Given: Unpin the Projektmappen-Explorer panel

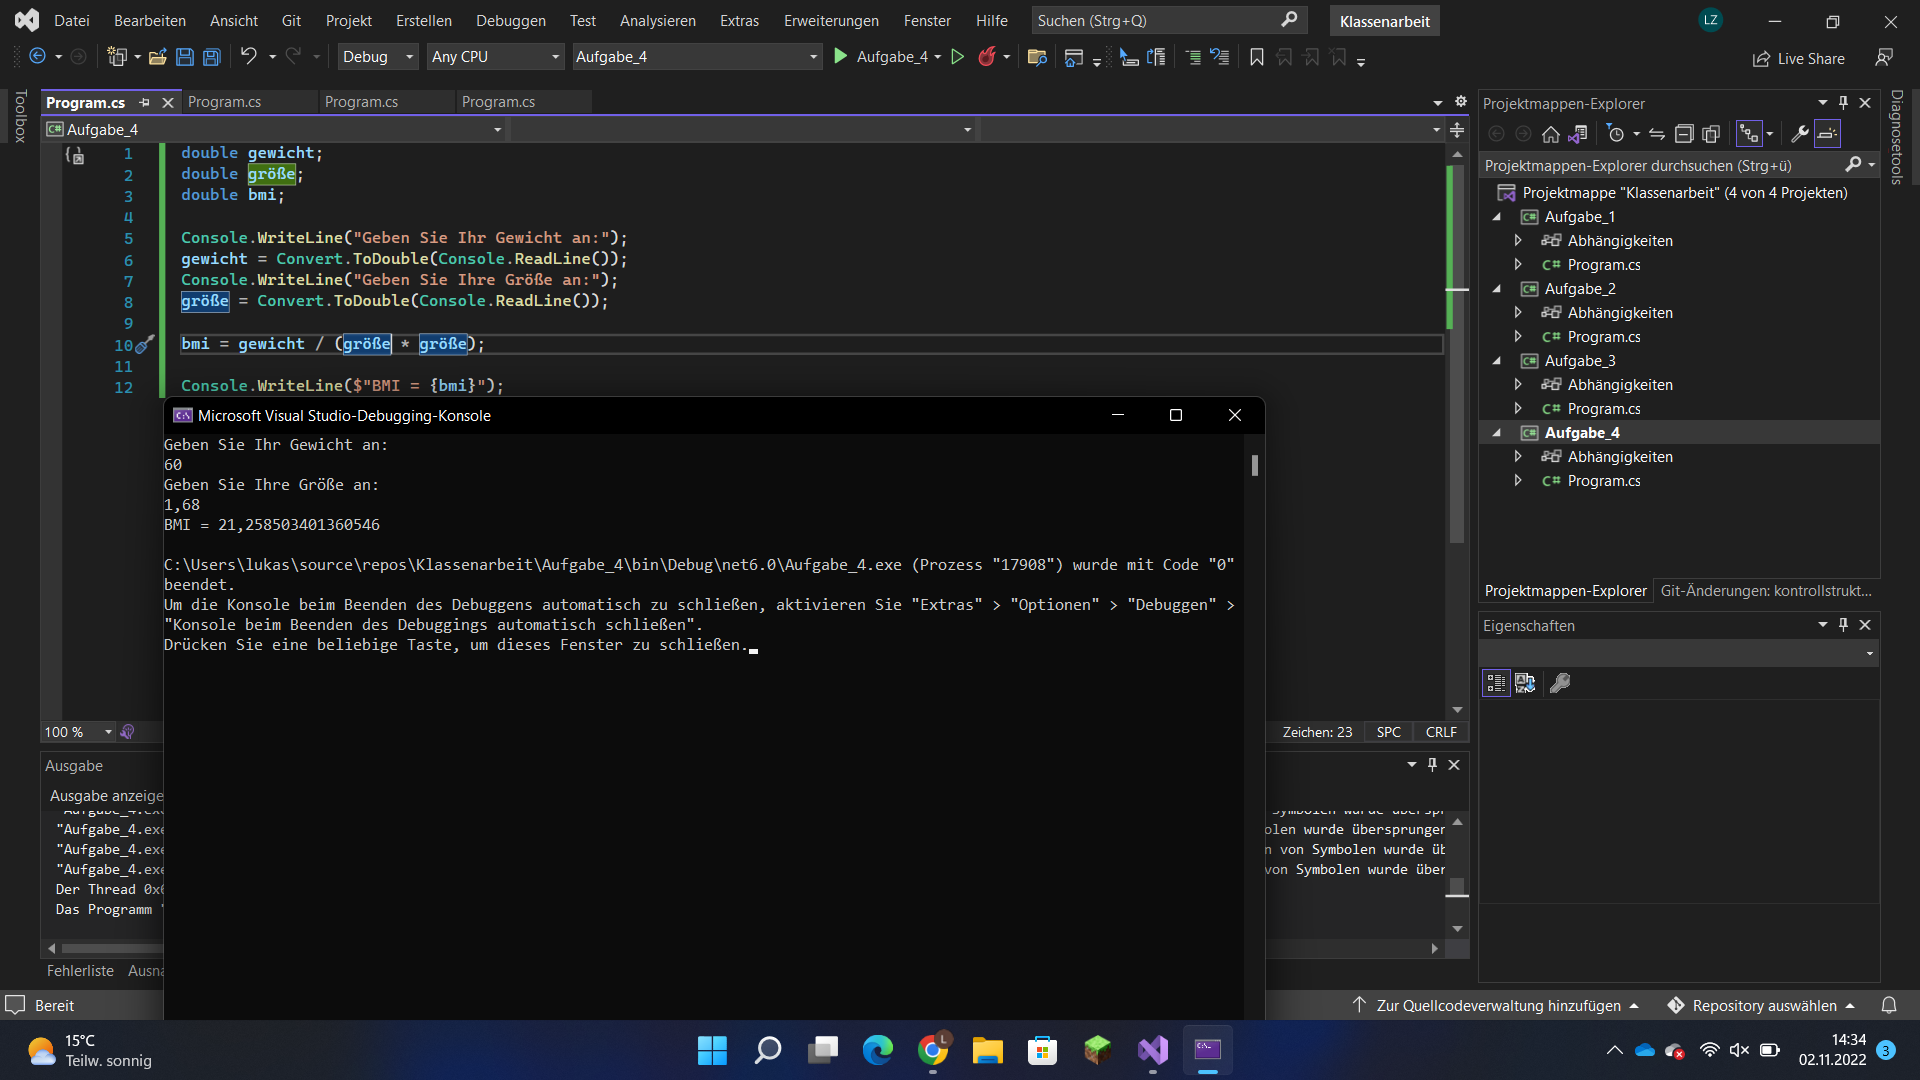Looking at the screenshot, I should (x=1842, y=102).
